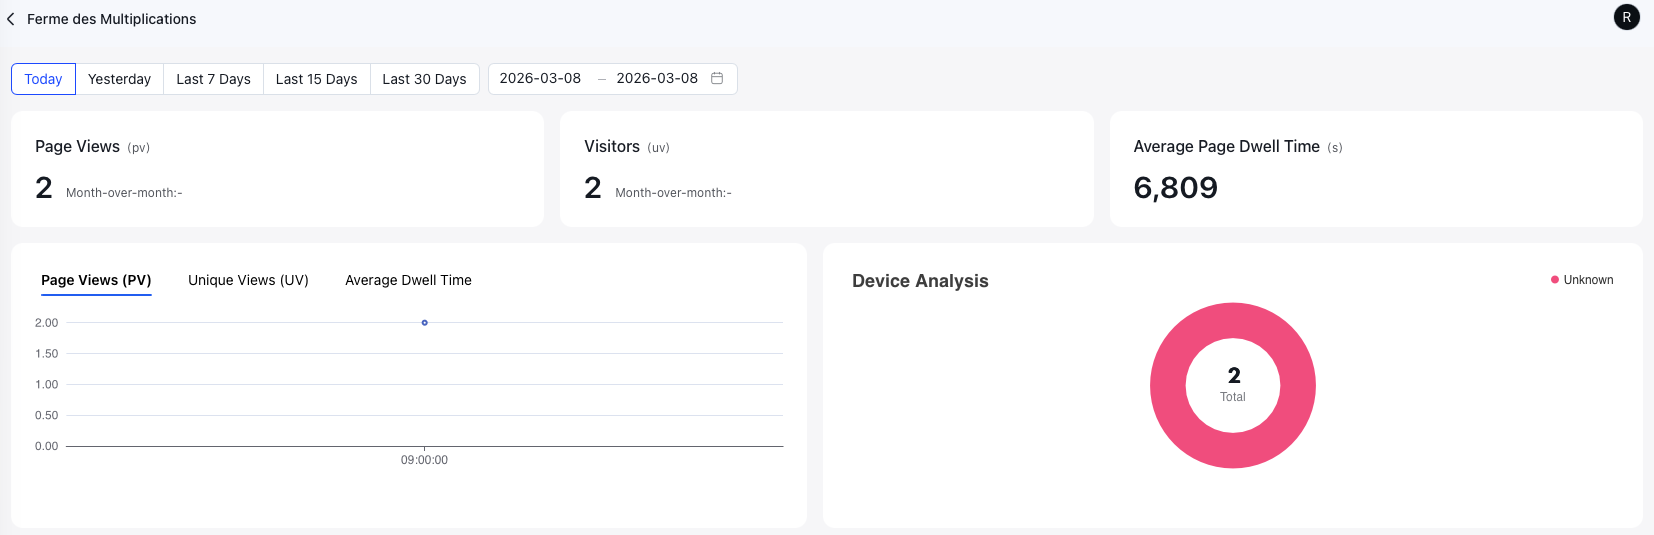The image size is (1654, 535).
Task: Open the user avatar 'R' menu
Action: [1627, 17]
